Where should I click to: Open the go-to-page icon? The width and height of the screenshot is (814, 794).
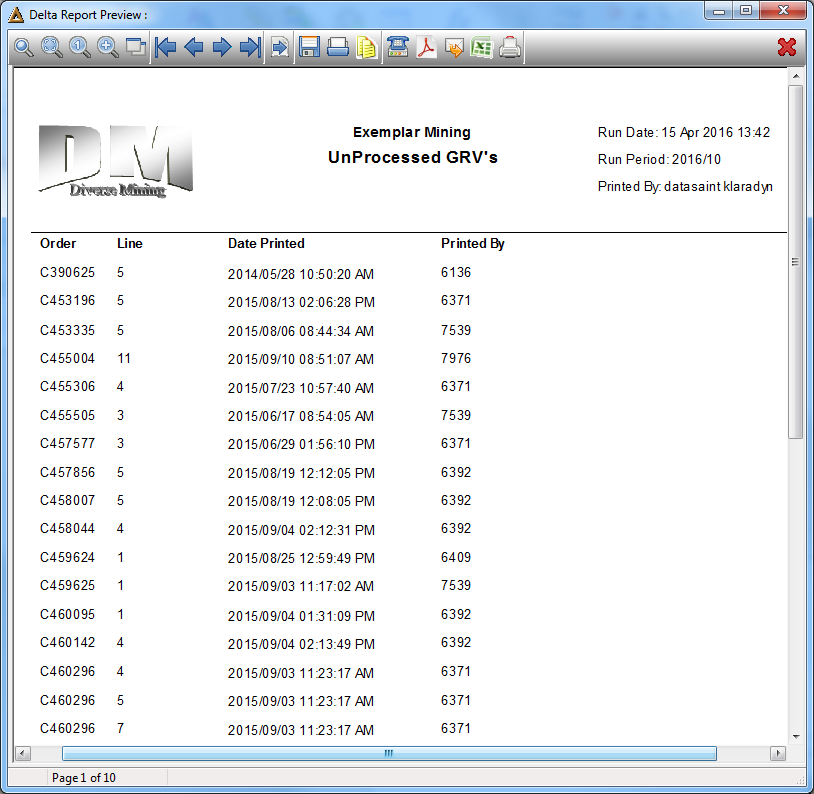[x=280, y=47]
